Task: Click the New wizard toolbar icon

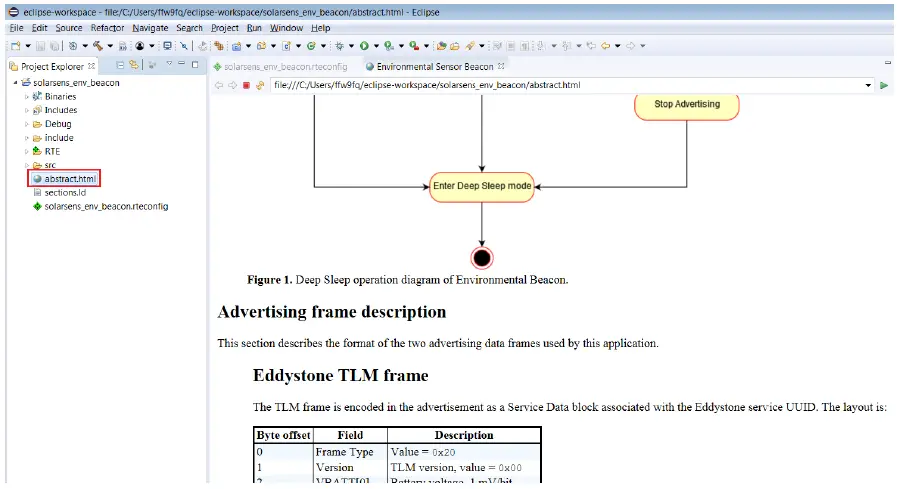Action: tap(15, 46)
